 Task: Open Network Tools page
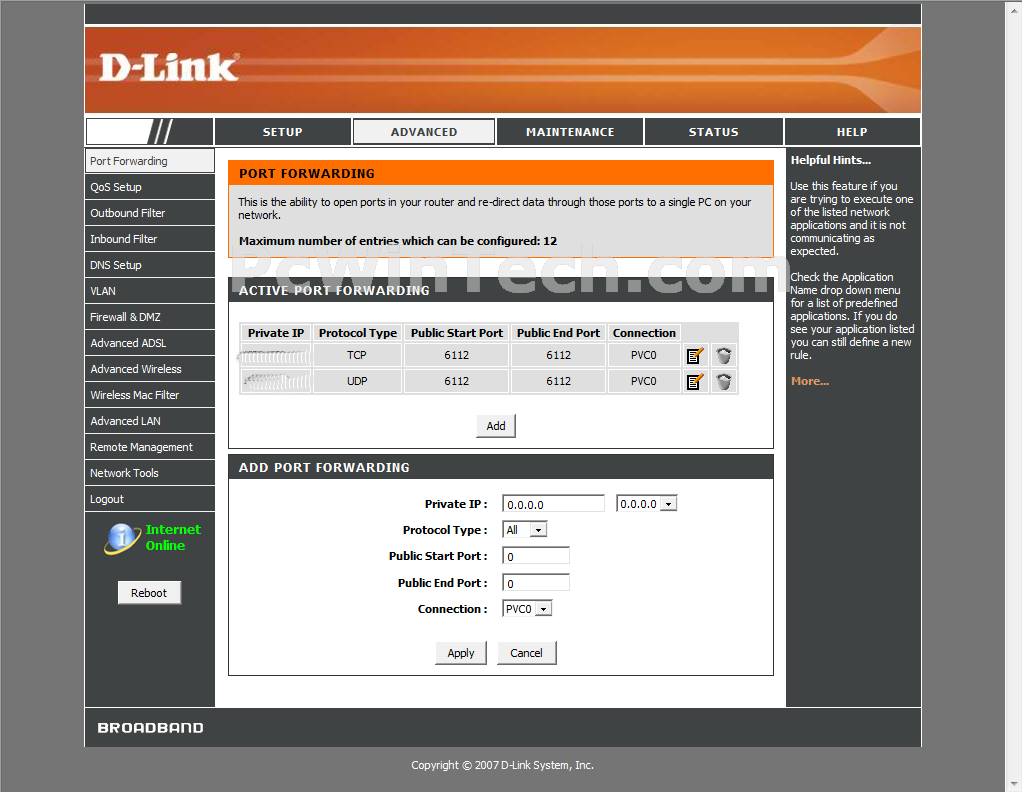click(149, 473)
